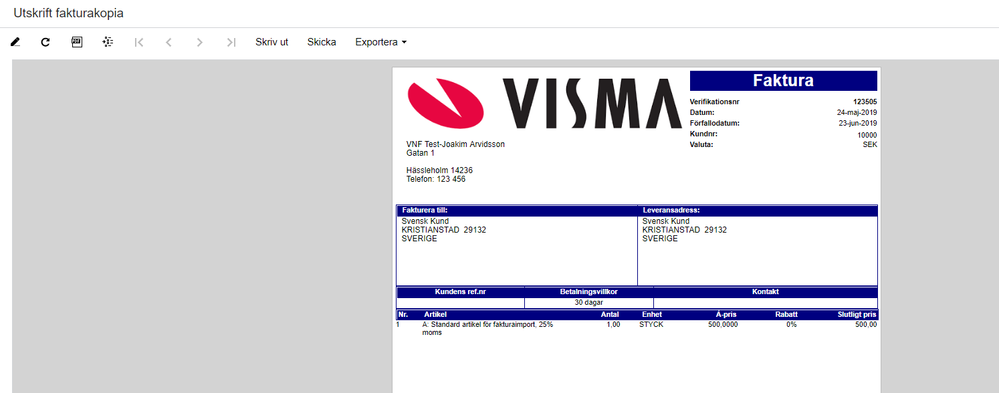Click the Skriv ut button
Screen dimensions: 999x393
tap(271, 43)
